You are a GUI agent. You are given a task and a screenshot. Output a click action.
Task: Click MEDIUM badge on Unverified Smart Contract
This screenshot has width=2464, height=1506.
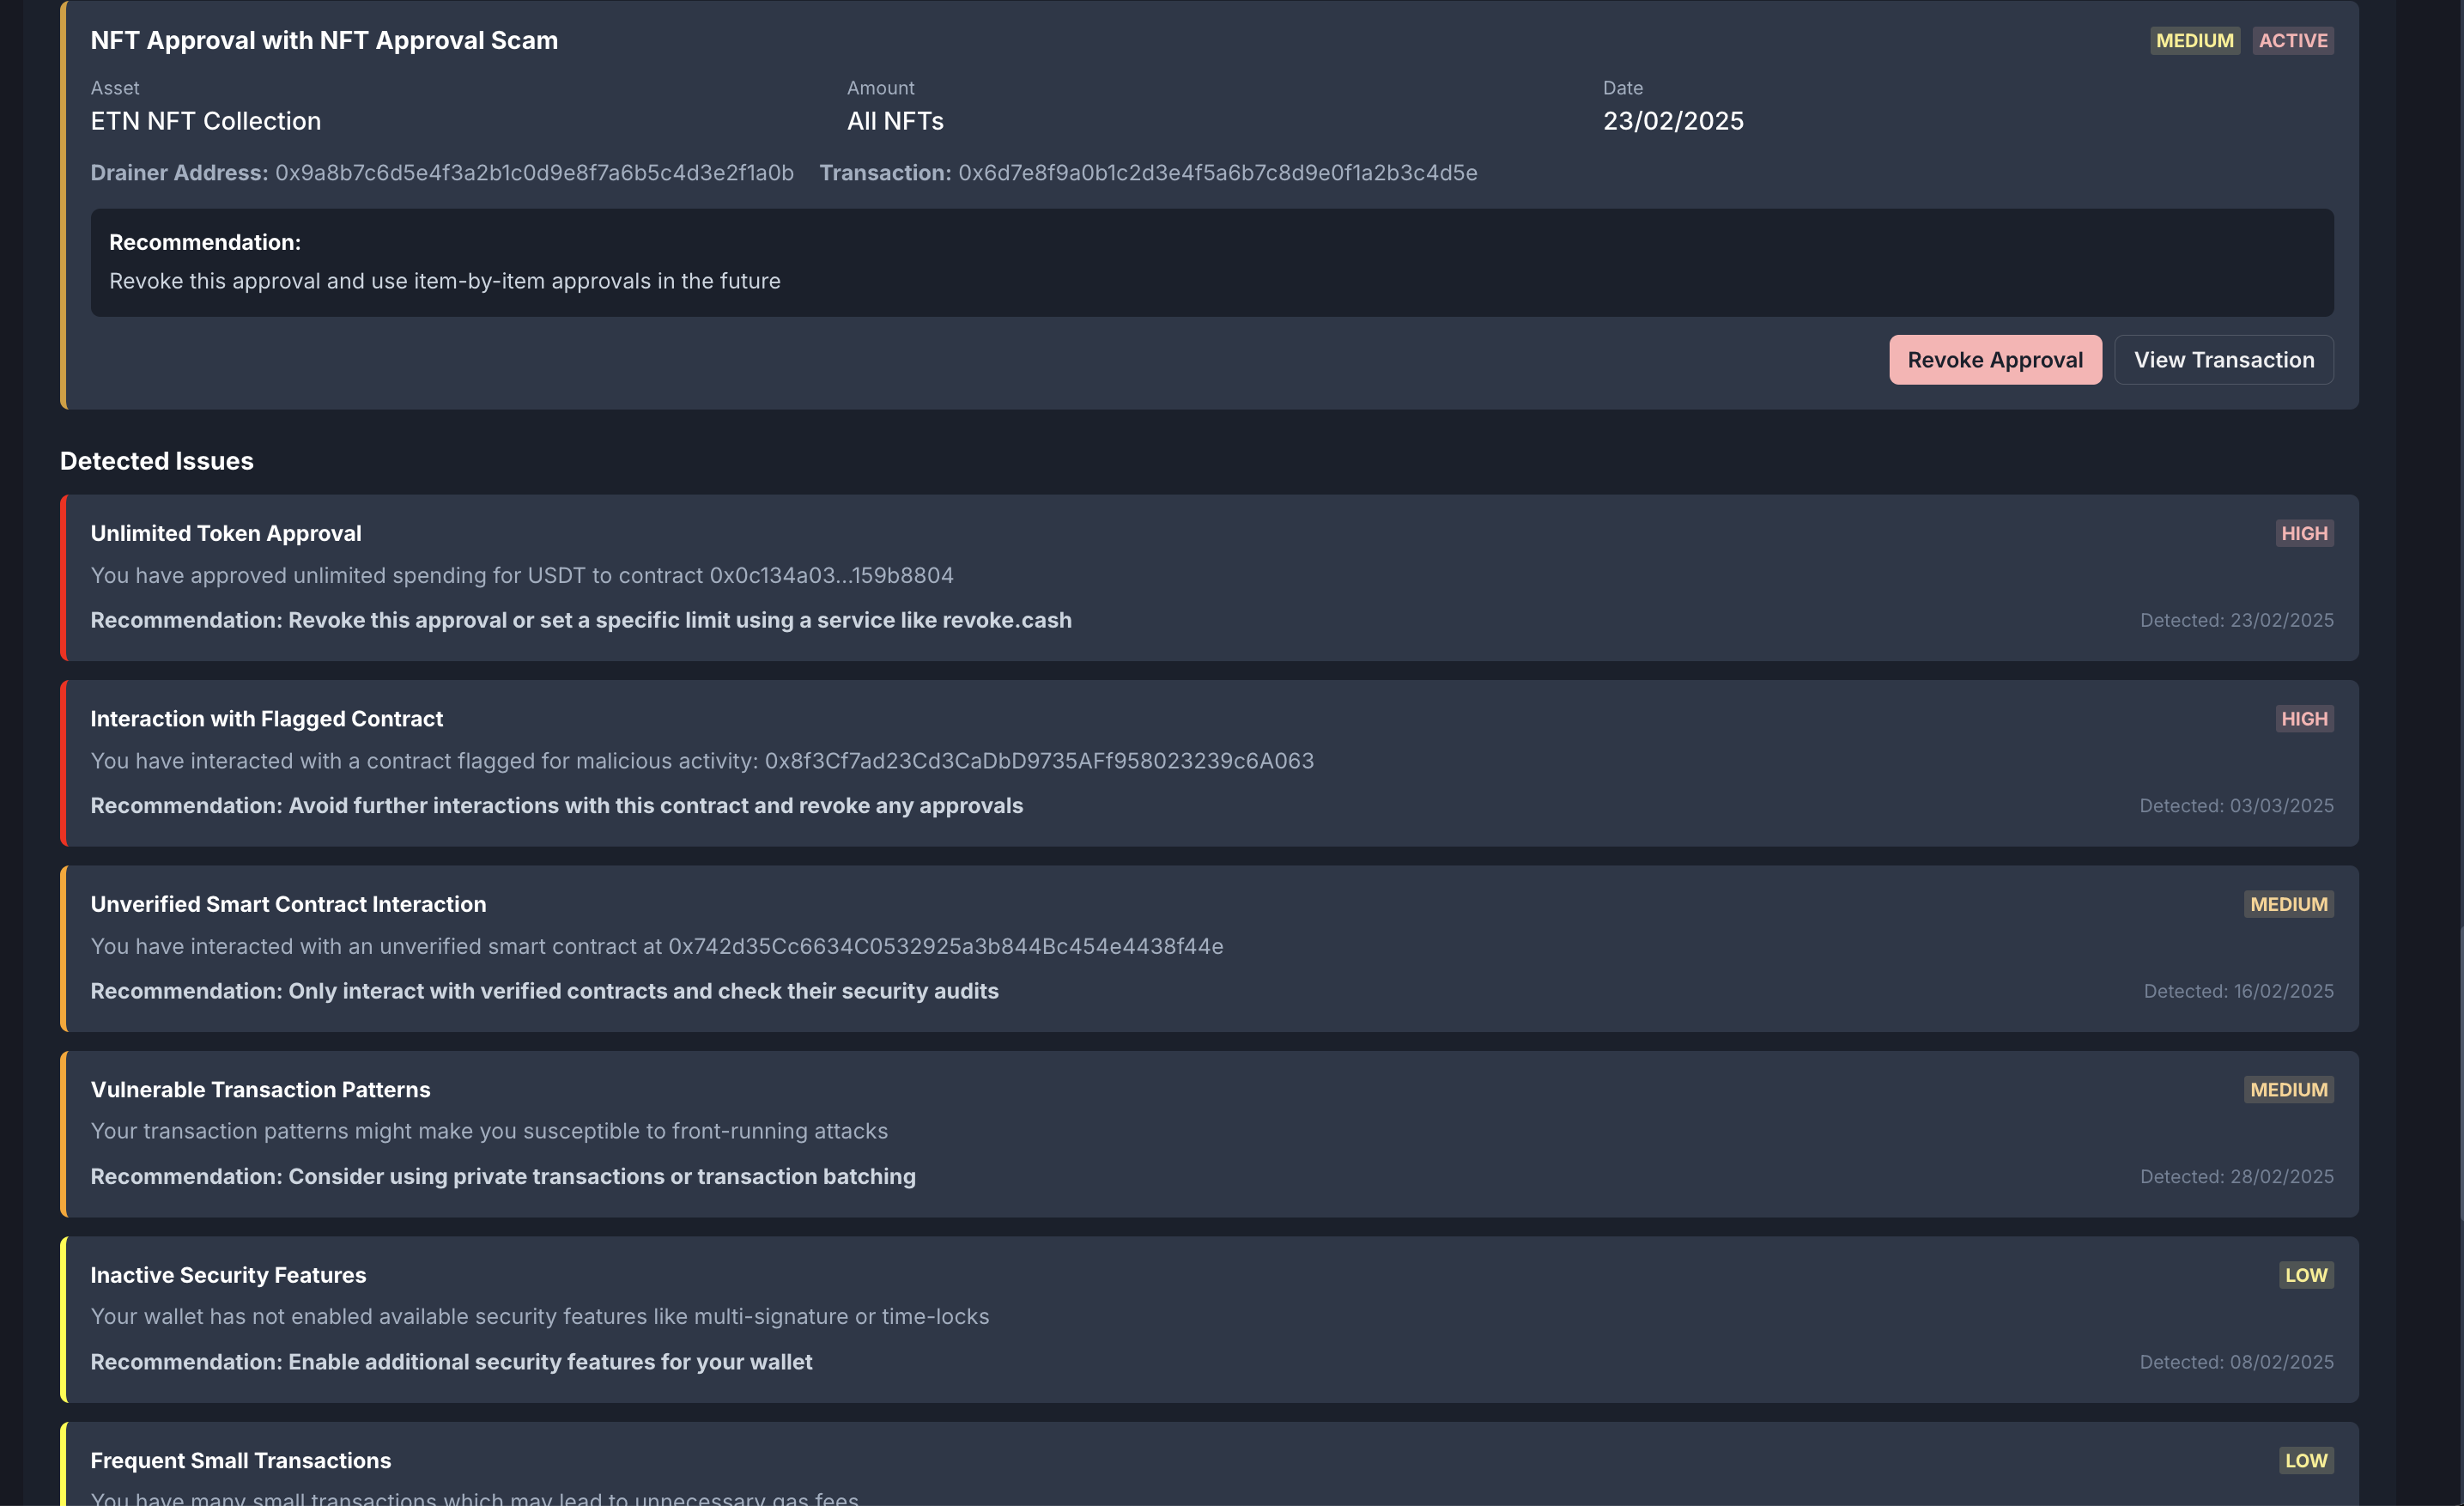coord(2288,904)
